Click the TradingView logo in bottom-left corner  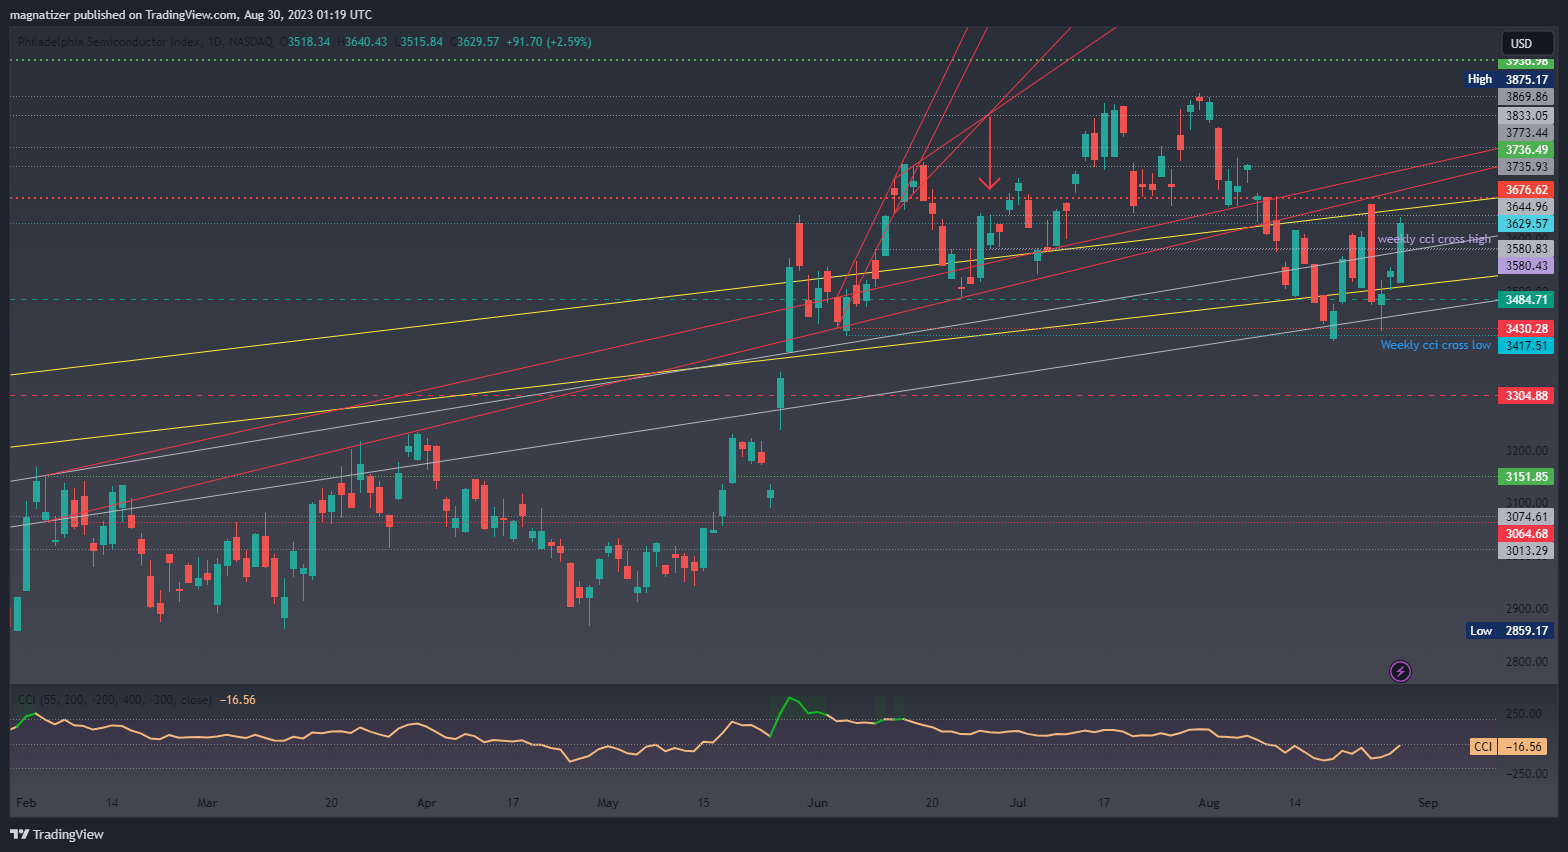tap(57, 834)
